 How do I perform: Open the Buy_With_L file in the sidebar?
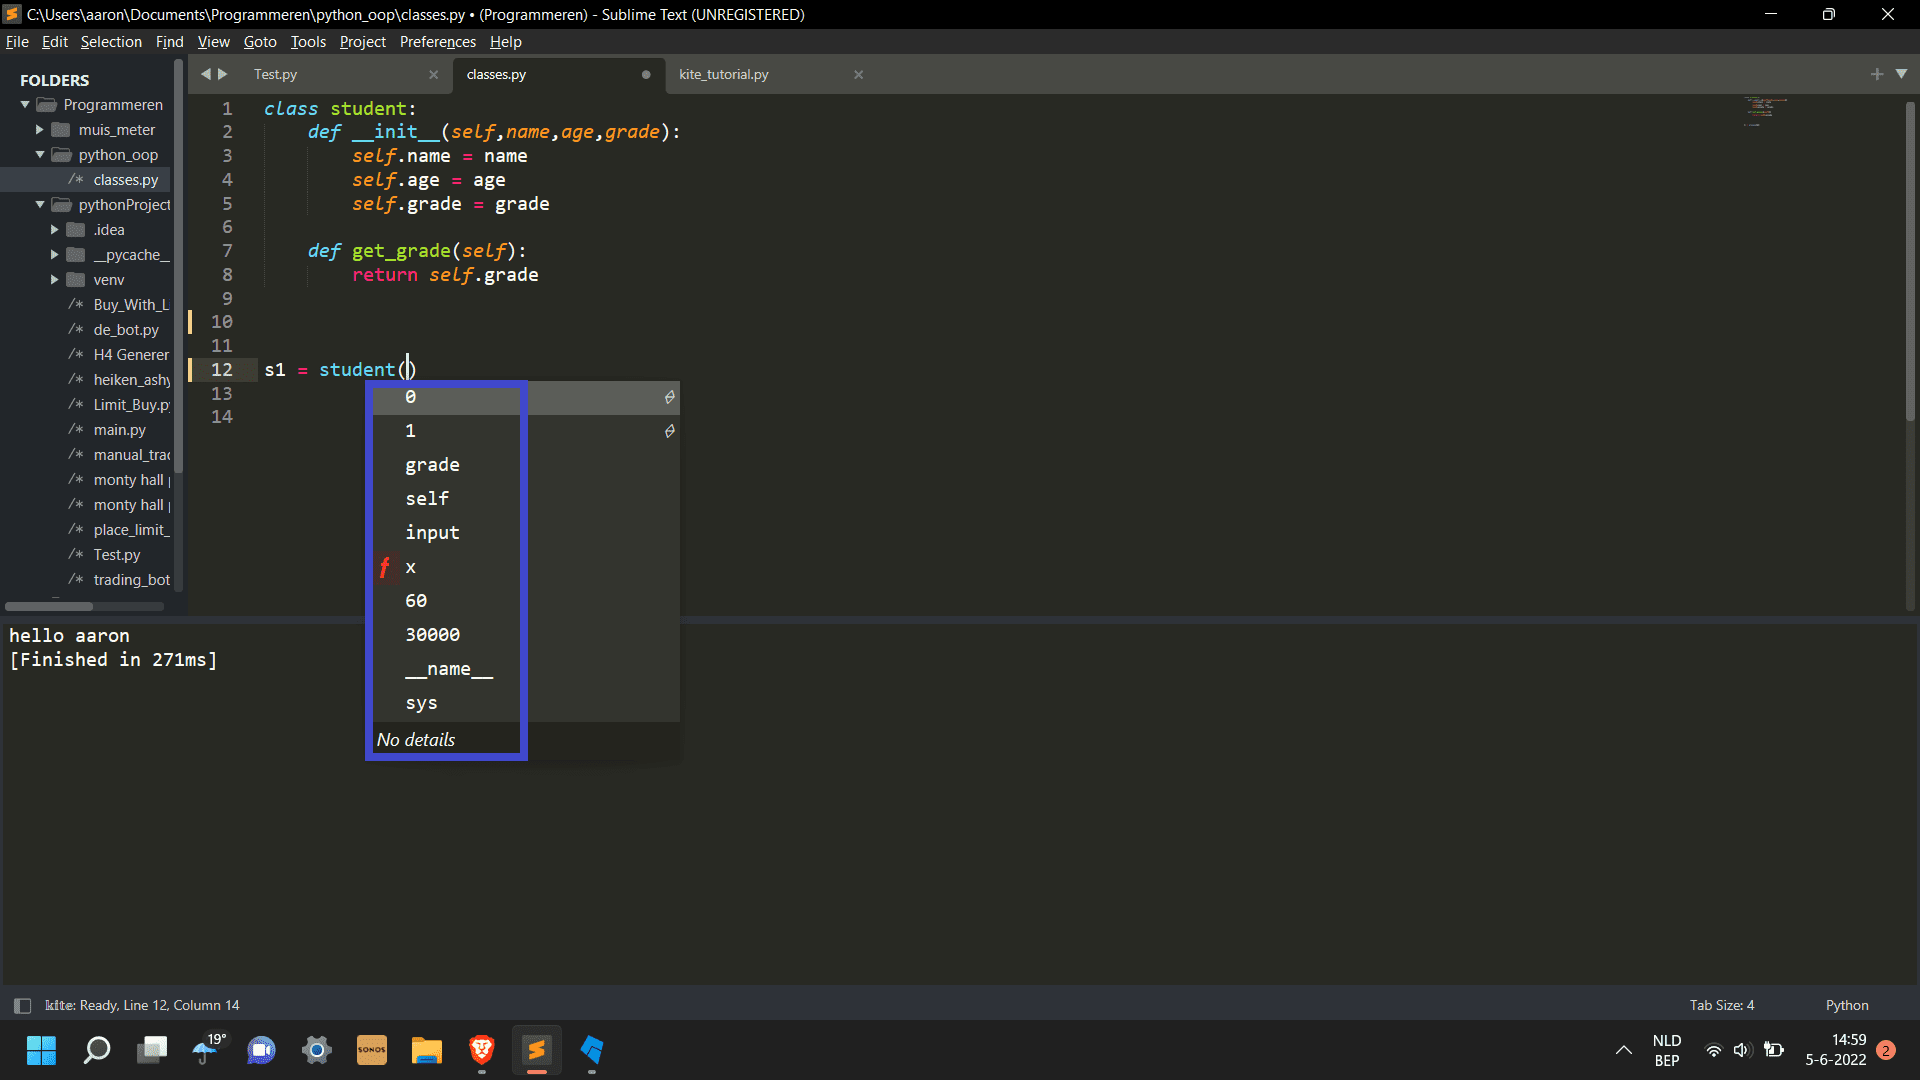86,305
